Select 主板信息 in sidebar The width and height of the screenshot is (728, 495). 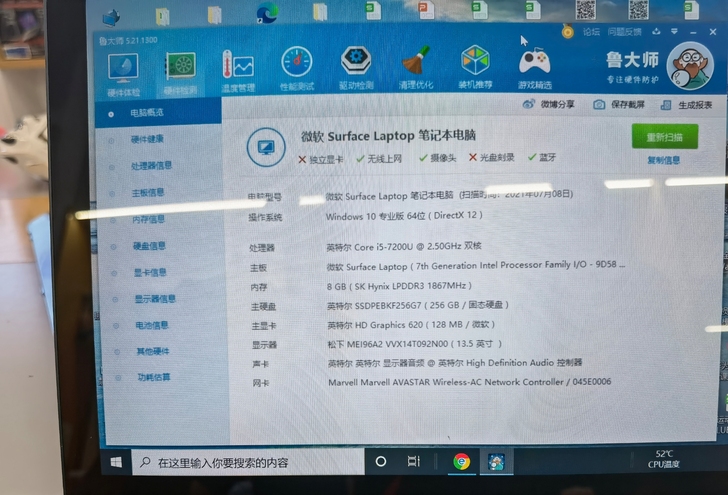(148, 192)
